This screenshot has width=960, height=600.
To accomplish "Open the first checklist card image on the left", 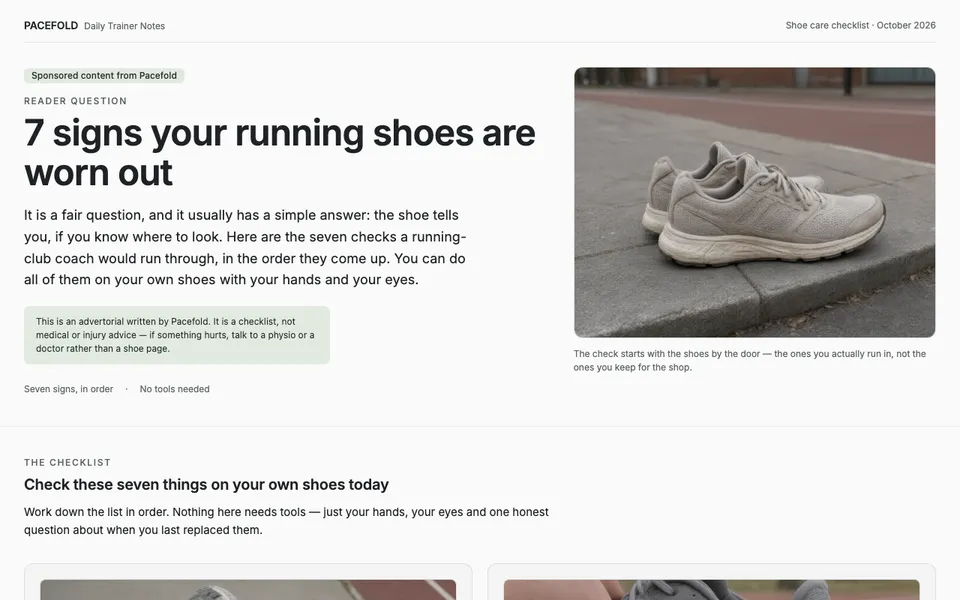I will click(x=248, y=590).
